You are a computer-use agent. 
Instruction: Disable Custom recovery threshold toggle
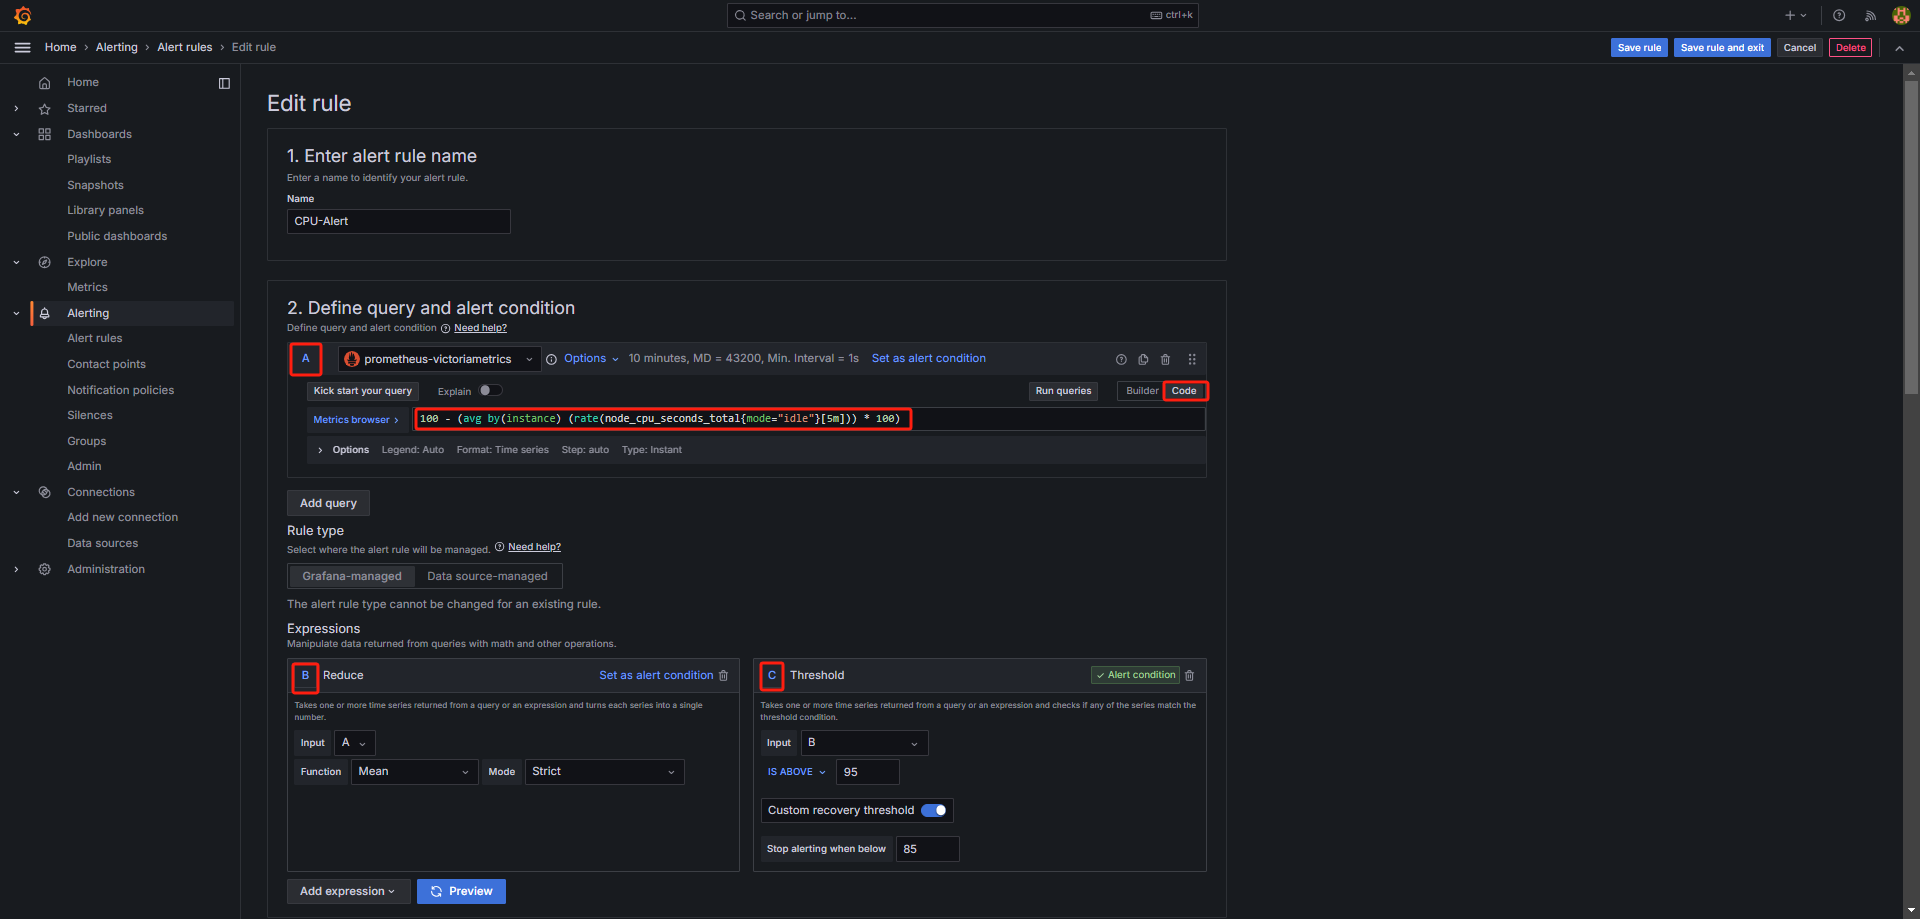tap(934, 811)
